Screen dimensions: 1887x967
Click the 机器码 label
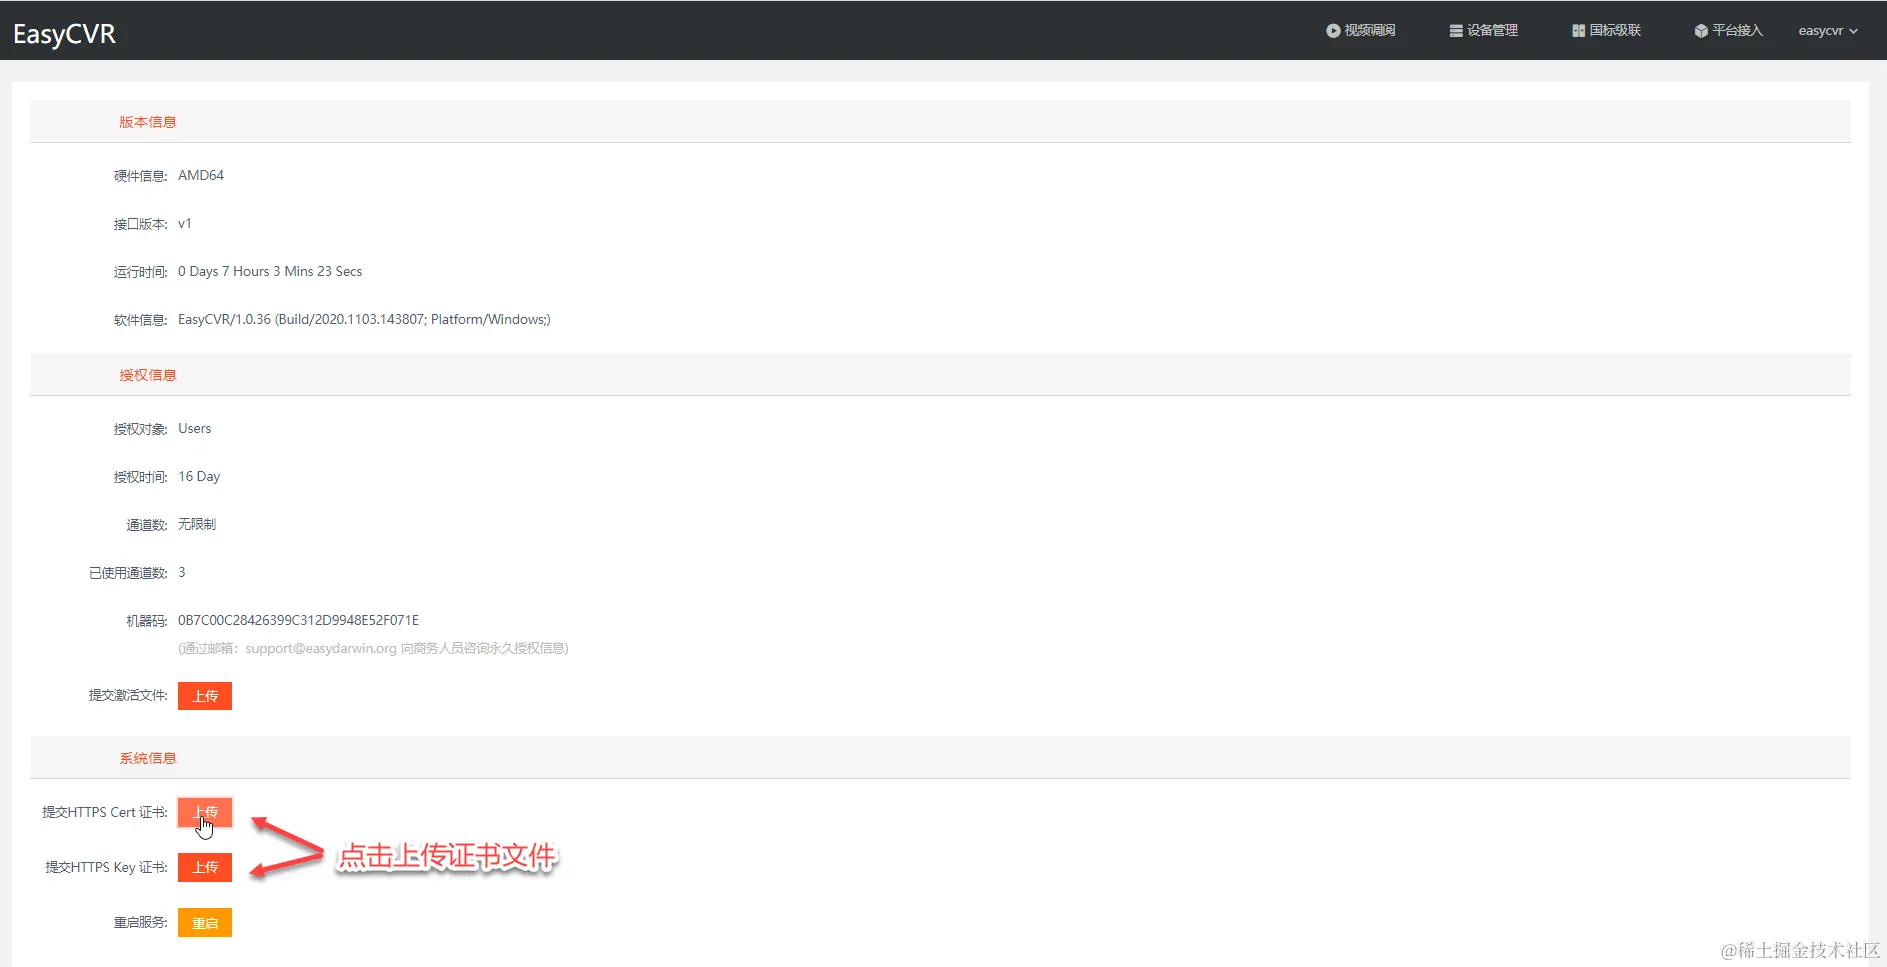(x=147, y=621)
